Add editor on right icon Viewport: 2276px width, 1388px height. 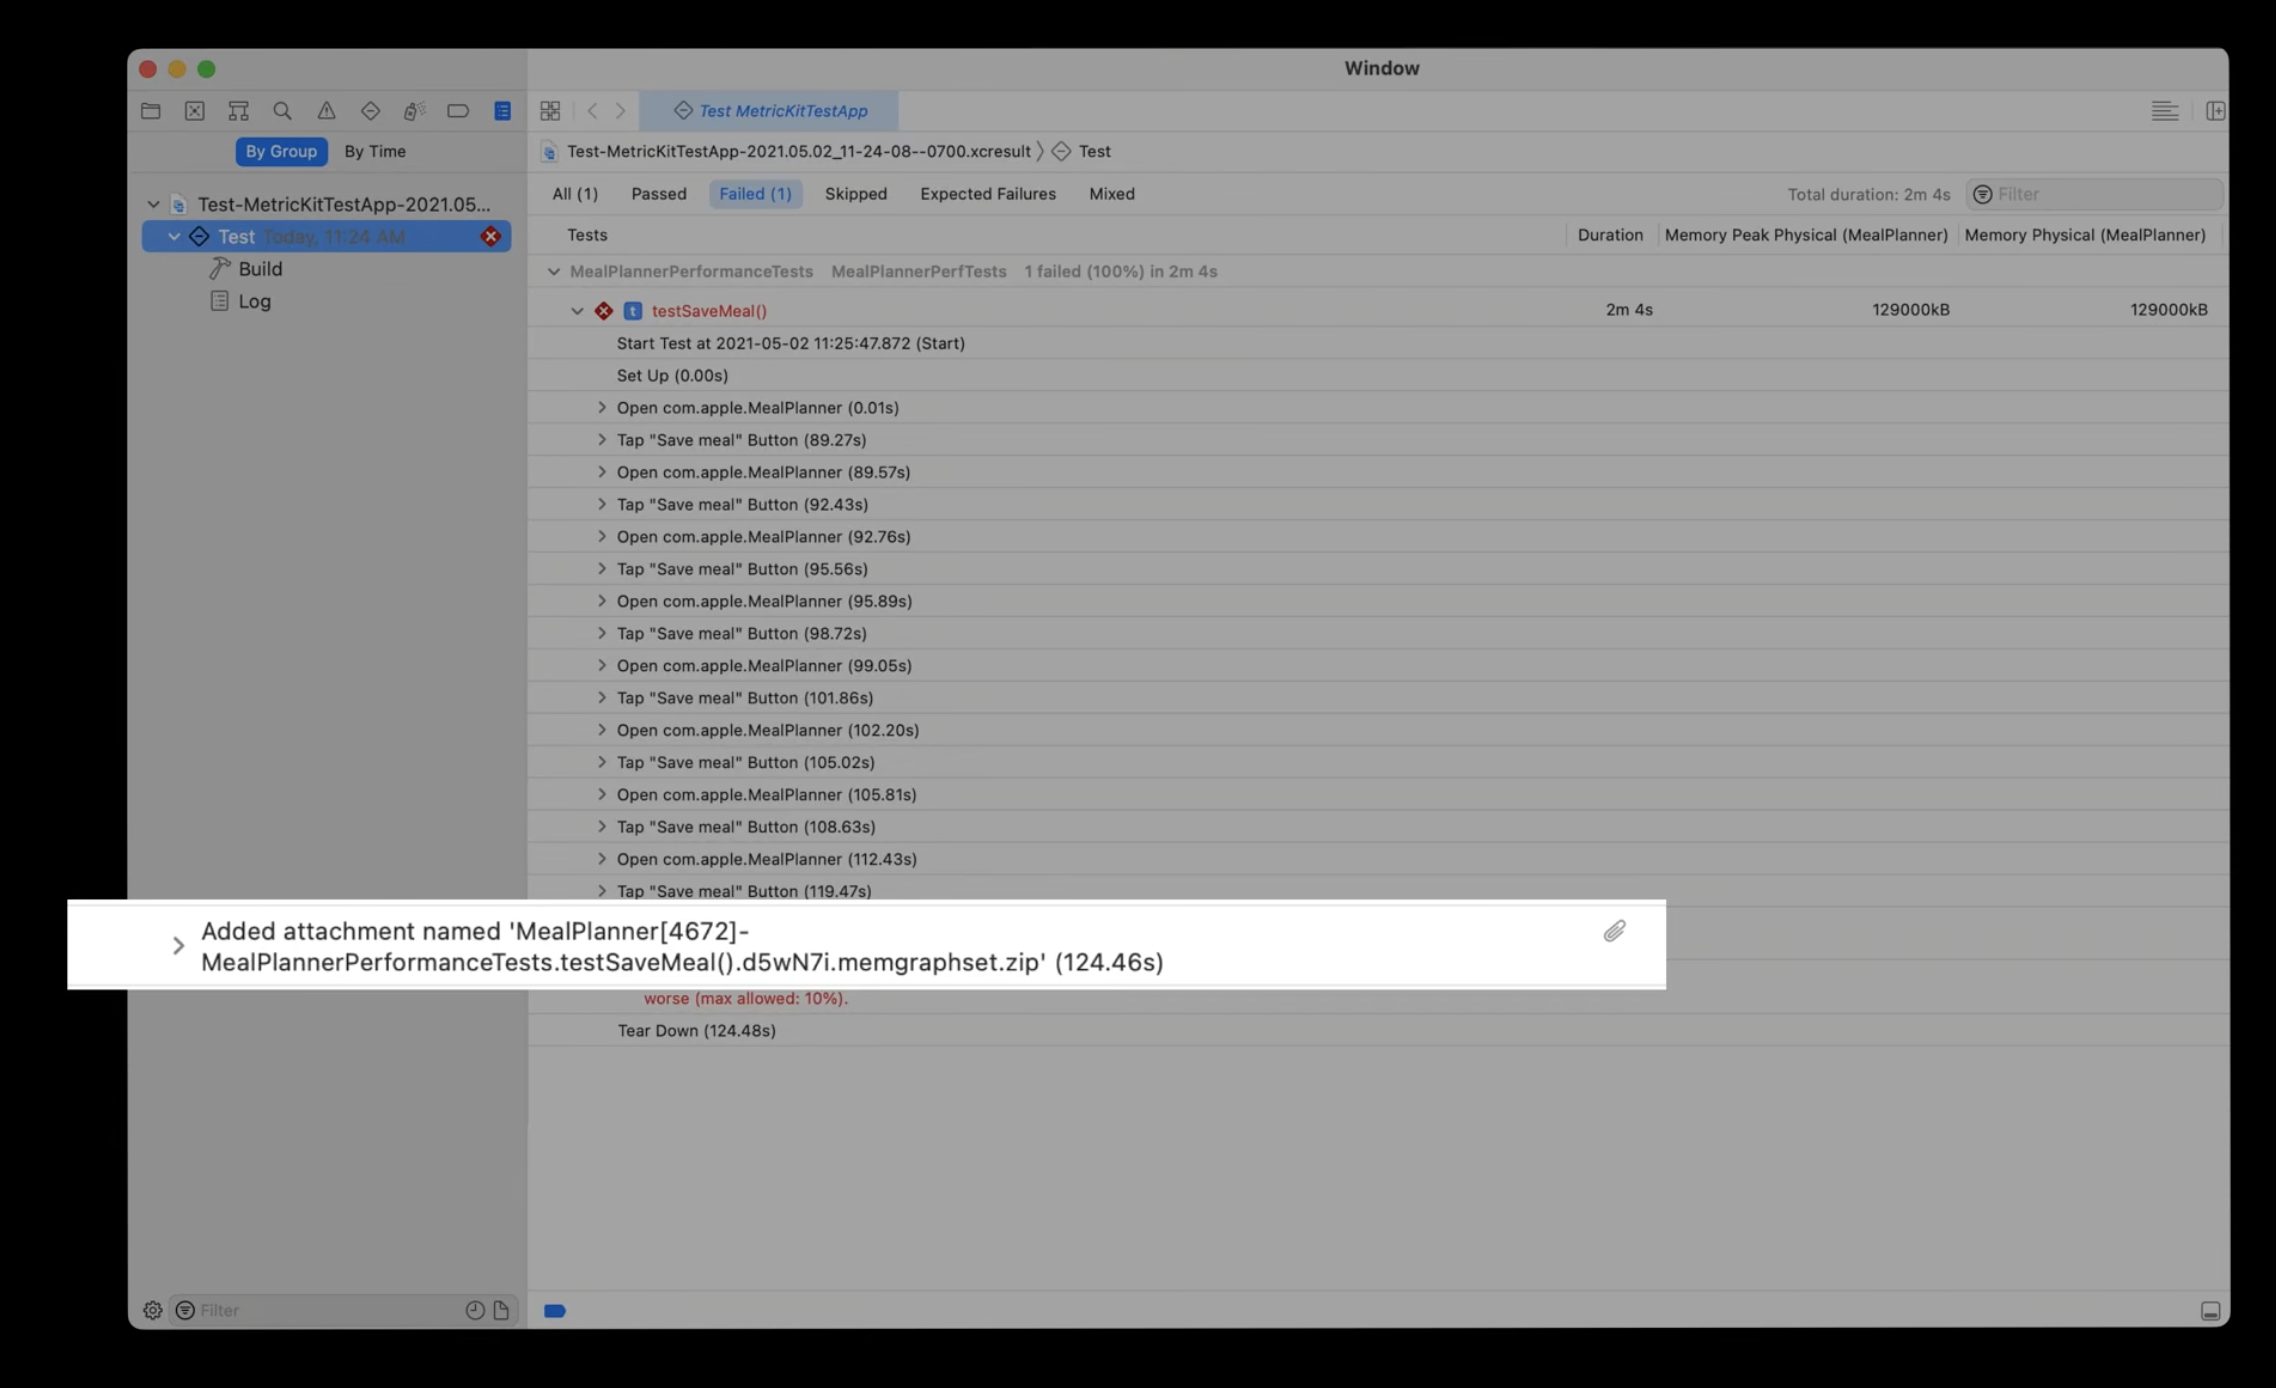point(2215,110)
